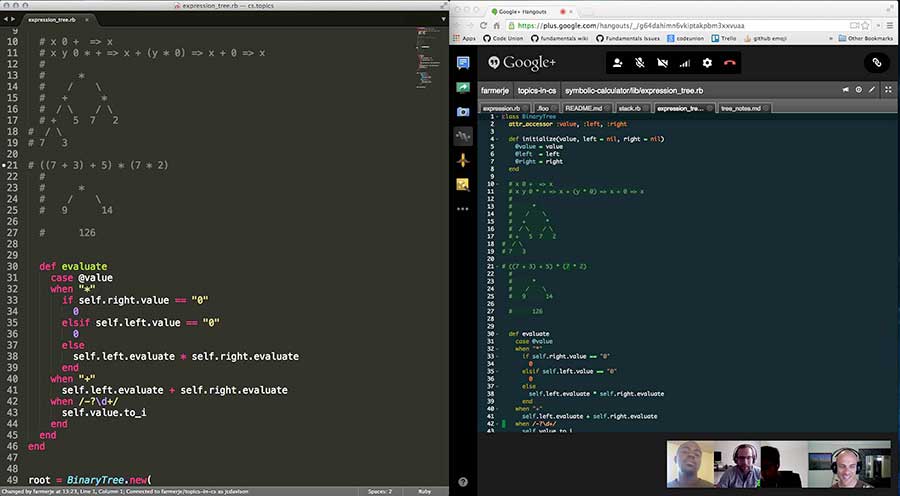Hang up the call with red phone
Screen dimensions: 900x496
(730, 62)
